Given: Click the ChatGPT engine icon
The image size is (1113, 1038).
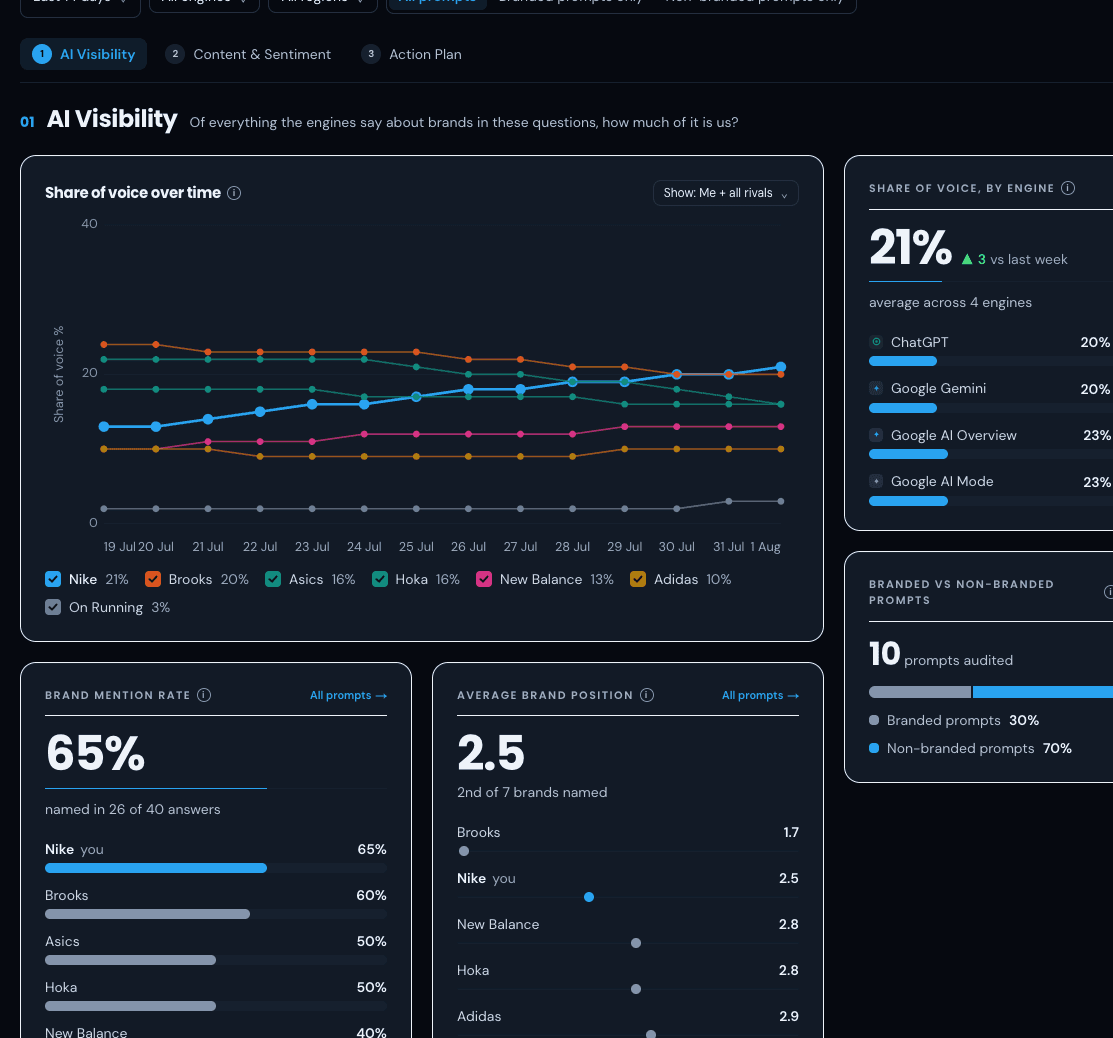Looking at the screenshot, I should pyautogui.click(x=877, y=342).
